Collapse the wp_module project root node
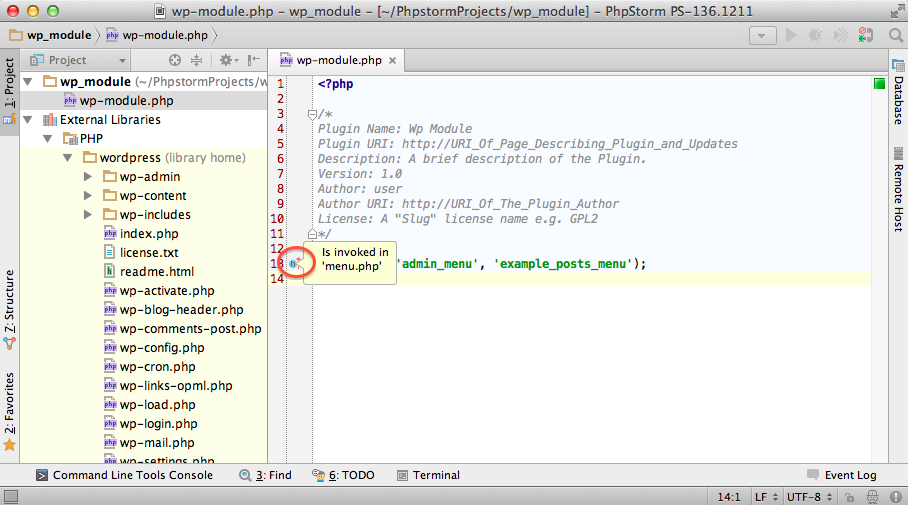This screenshot has height=505, width=908. coord(28,82)
